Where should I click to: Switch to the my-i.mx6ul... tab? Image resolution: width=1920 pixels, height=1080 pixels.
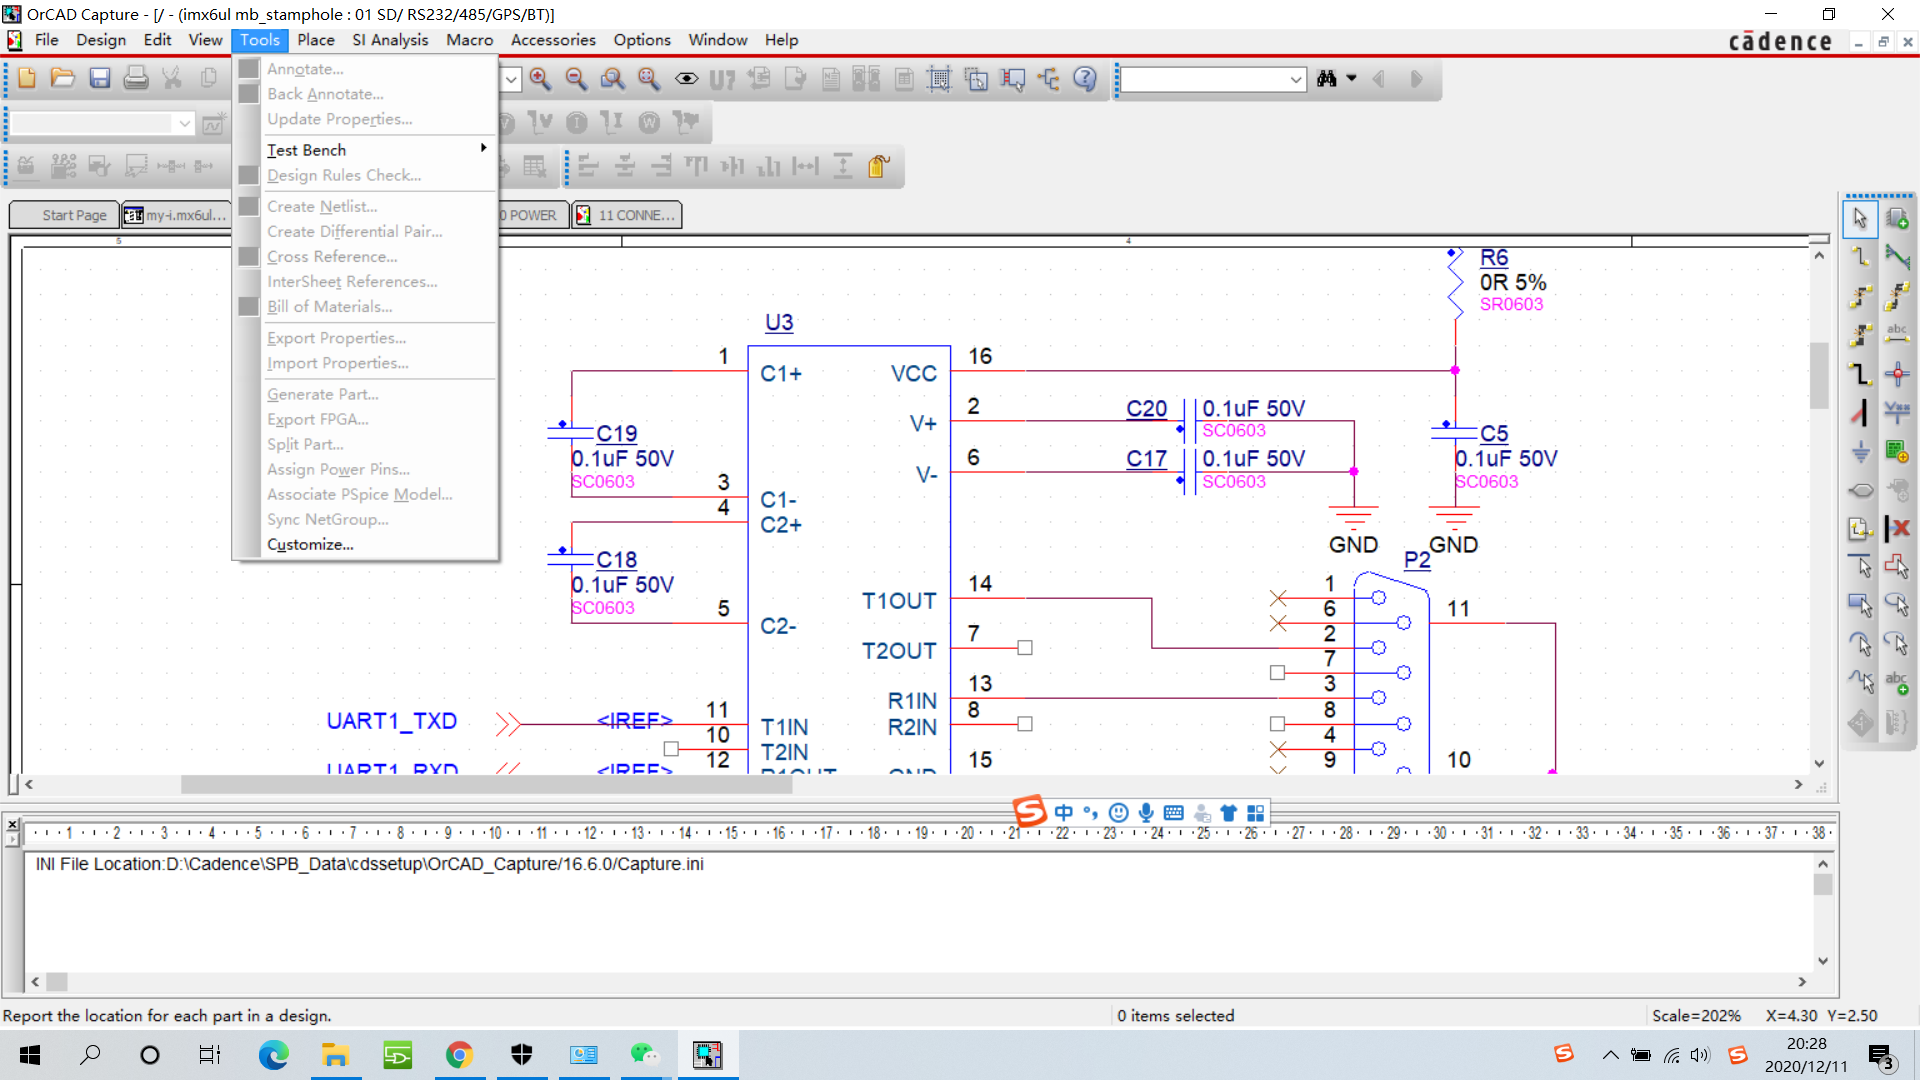pos(176,215)
